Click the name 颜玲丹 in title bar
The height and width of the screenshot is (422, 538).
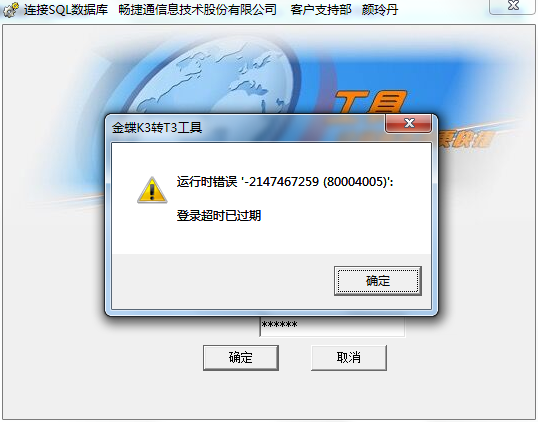[x=380, y=10]
